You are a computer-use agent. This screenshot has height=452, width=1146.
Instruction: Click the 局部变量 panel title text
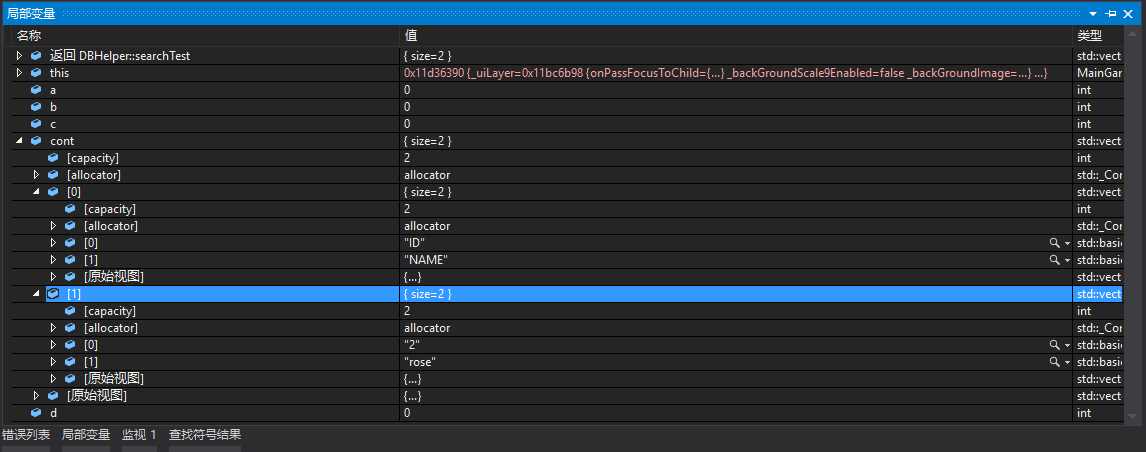point(31,14)
